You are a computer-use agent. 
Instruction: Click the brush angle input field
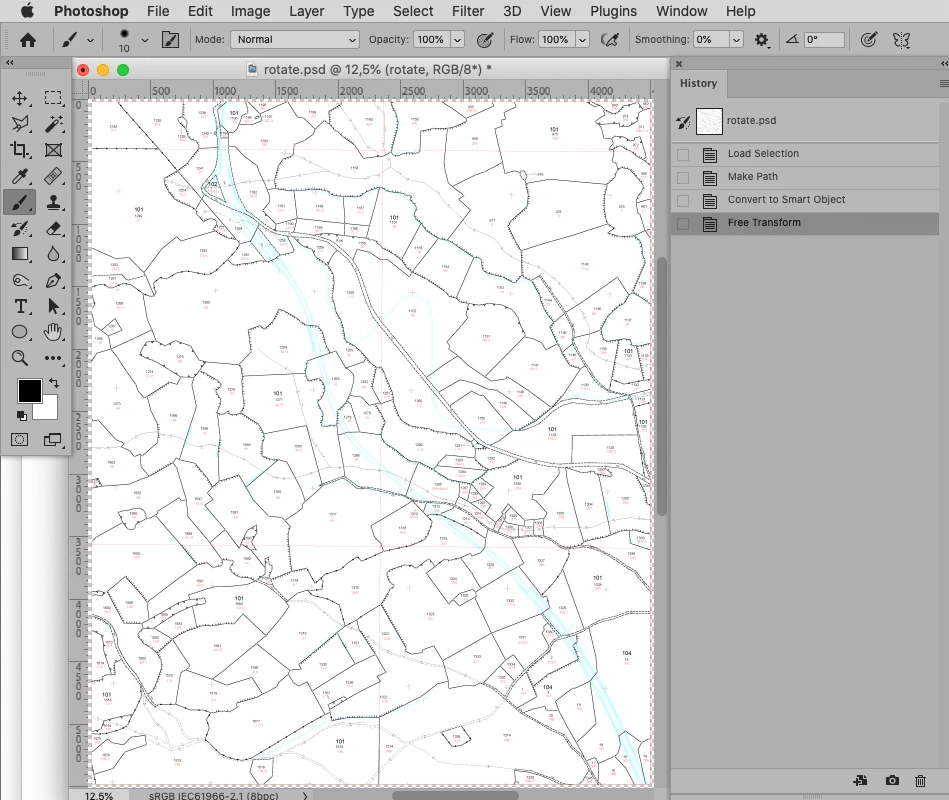coord(824,39)
